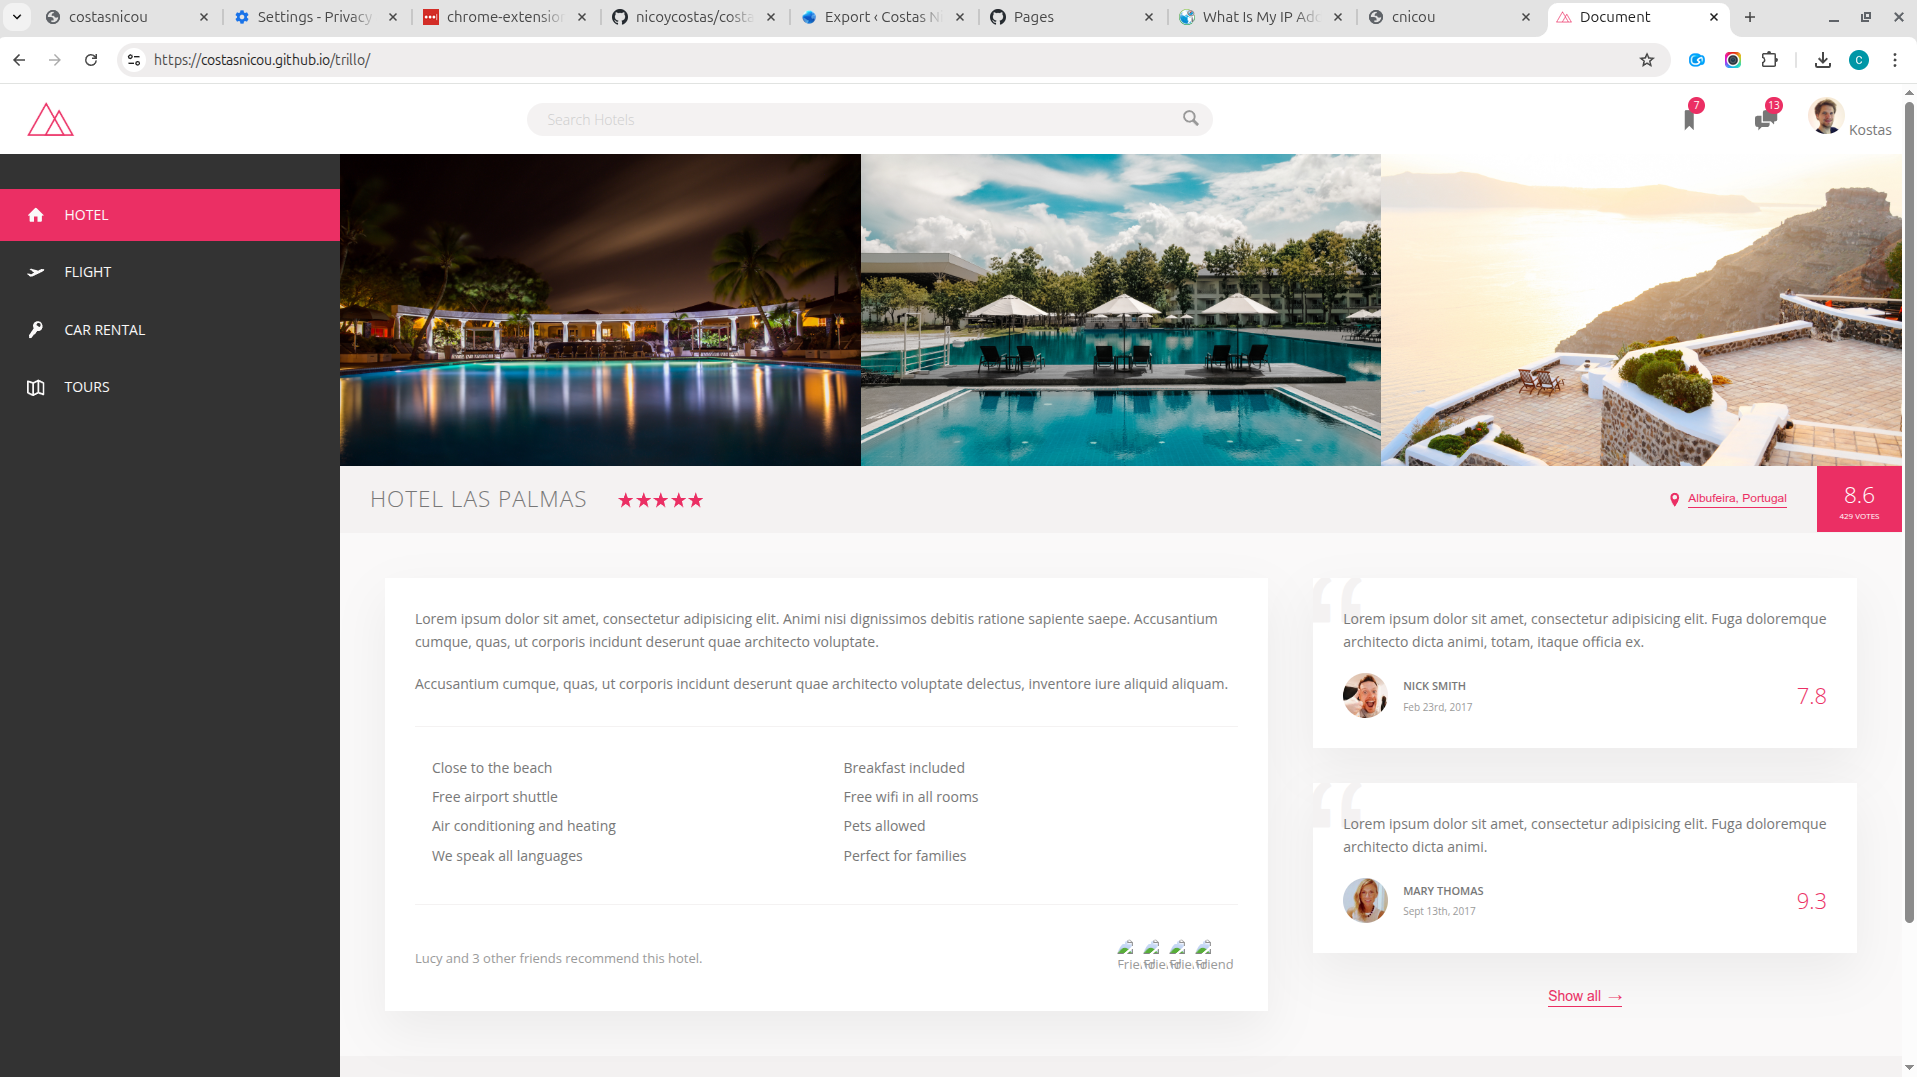The height and width of the screenshot is (1077, 1917).
Task: Select the Car Rental key icon
Action: pos(36,329)
